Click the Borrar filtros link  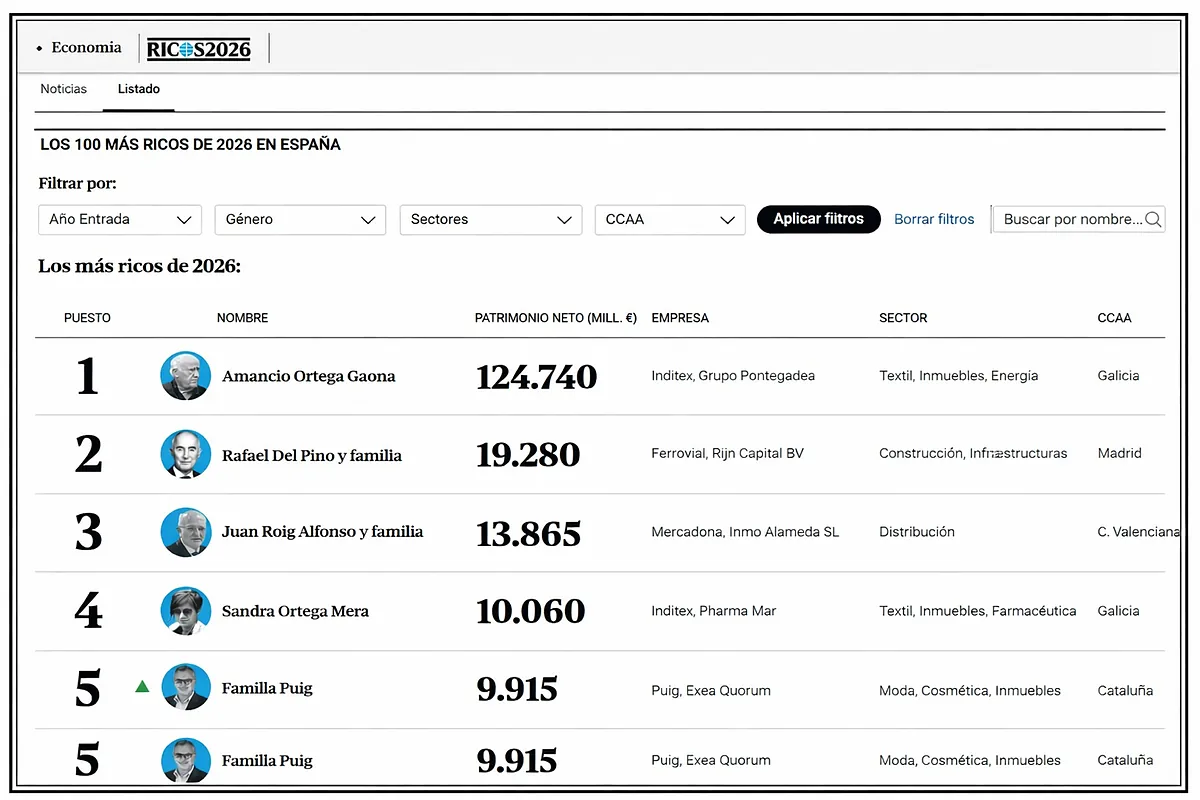934,220
